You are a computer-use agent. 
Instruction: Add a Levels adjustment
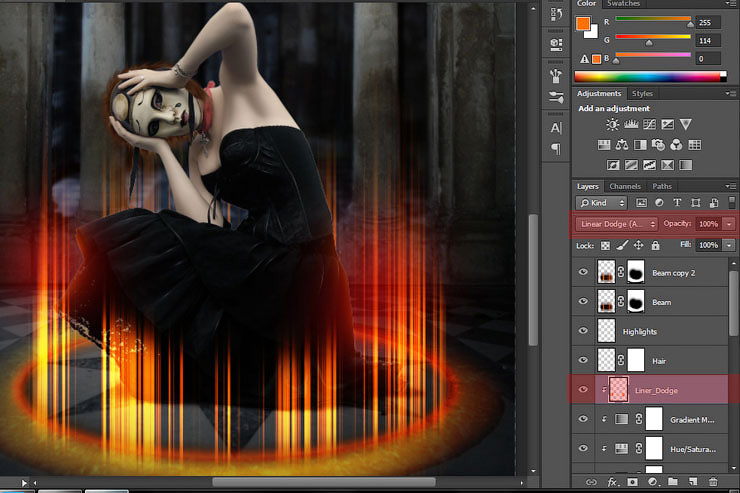[631, 125]
